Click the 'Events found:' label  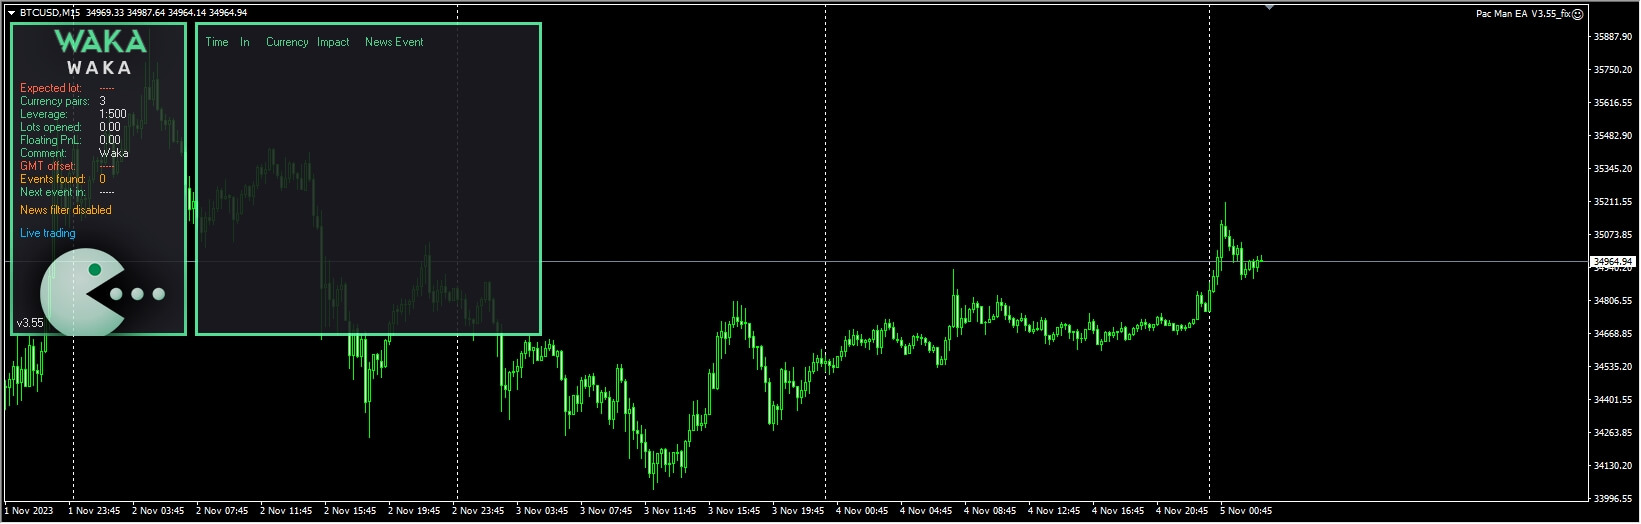(x=53, y=179)
